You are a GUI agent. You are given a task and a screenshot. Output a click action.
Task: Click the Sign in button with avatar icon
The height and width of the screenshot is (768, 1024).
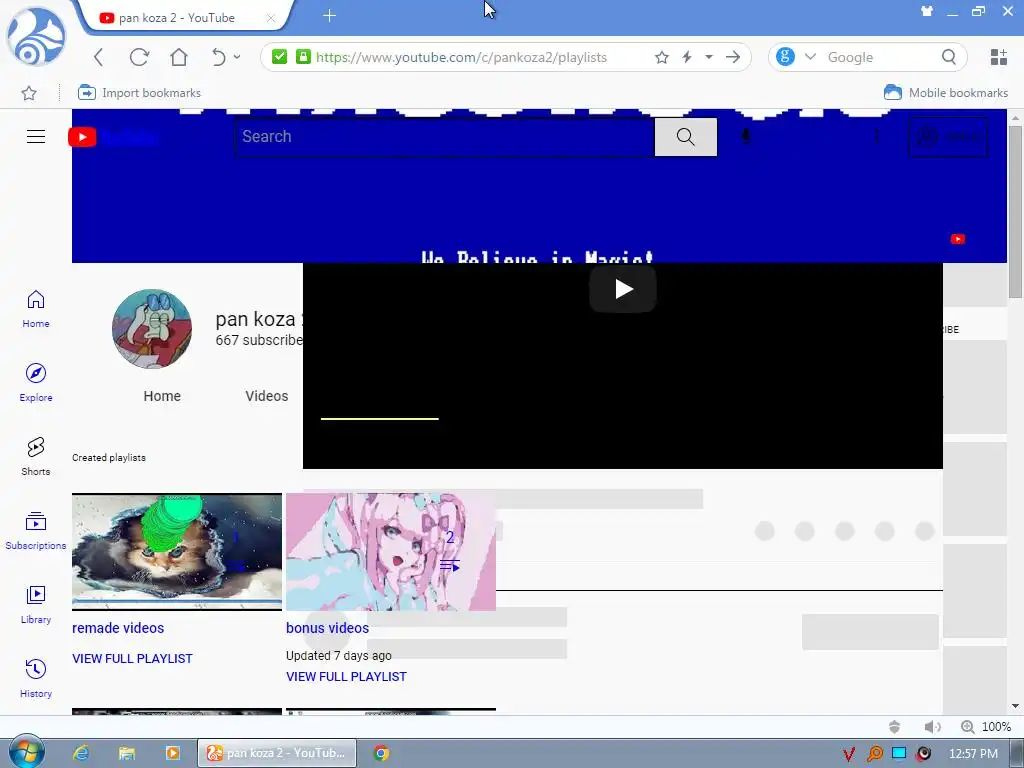[948, 137]
